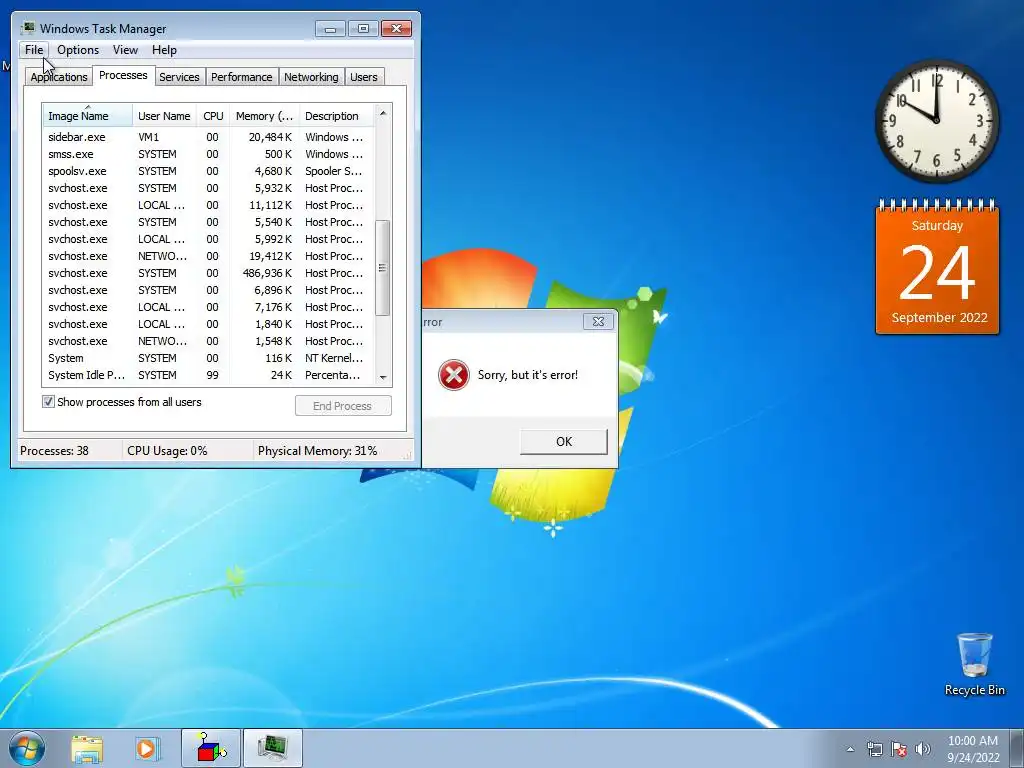Click Physical Memory: 31% status entry
This screenshot has width=1024, height=768.
click(x=317, y=451)
